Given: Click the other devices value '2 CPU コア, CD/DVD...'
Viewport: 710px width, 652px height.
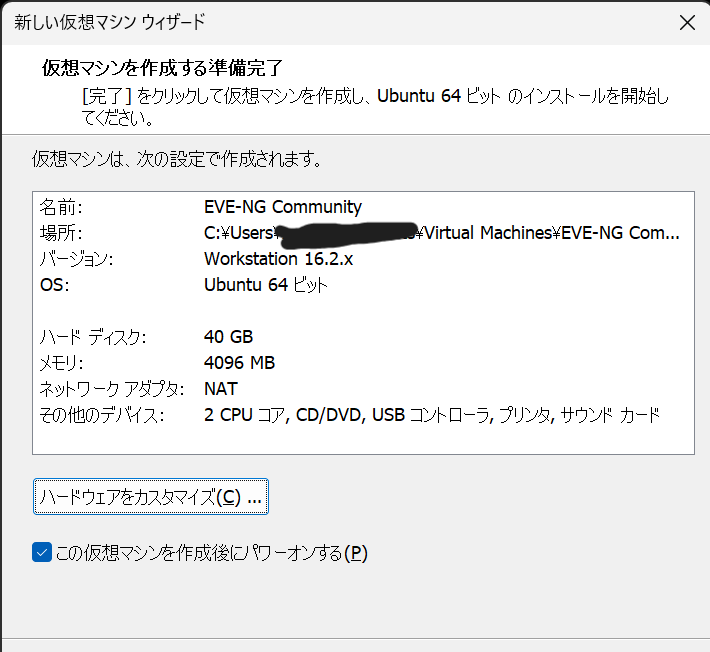Looking at the screenshot, I should 432,415.
